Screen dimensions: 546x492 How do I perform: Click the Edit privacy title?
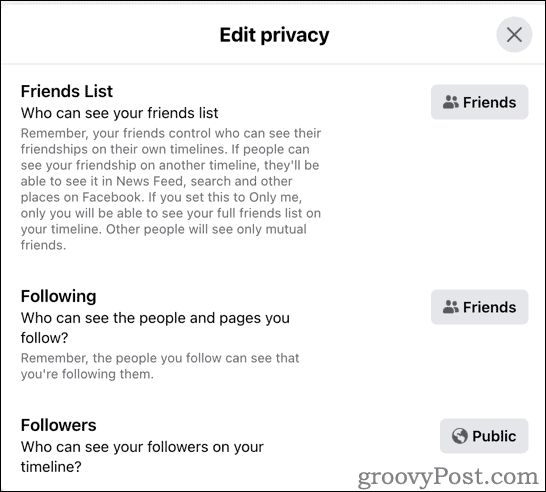click(x=274, y=35)
